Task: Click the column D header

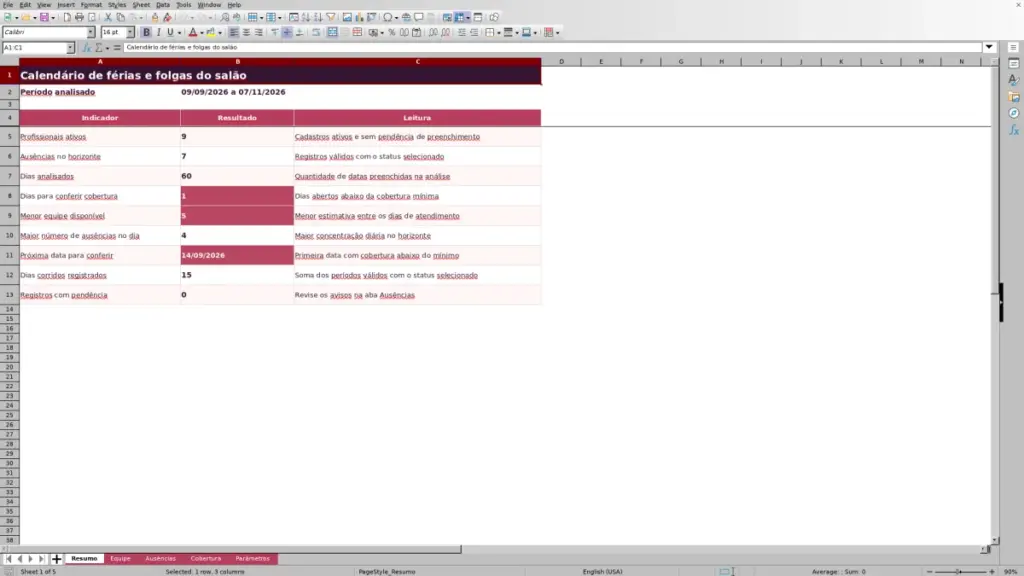Action: [561, 61]
